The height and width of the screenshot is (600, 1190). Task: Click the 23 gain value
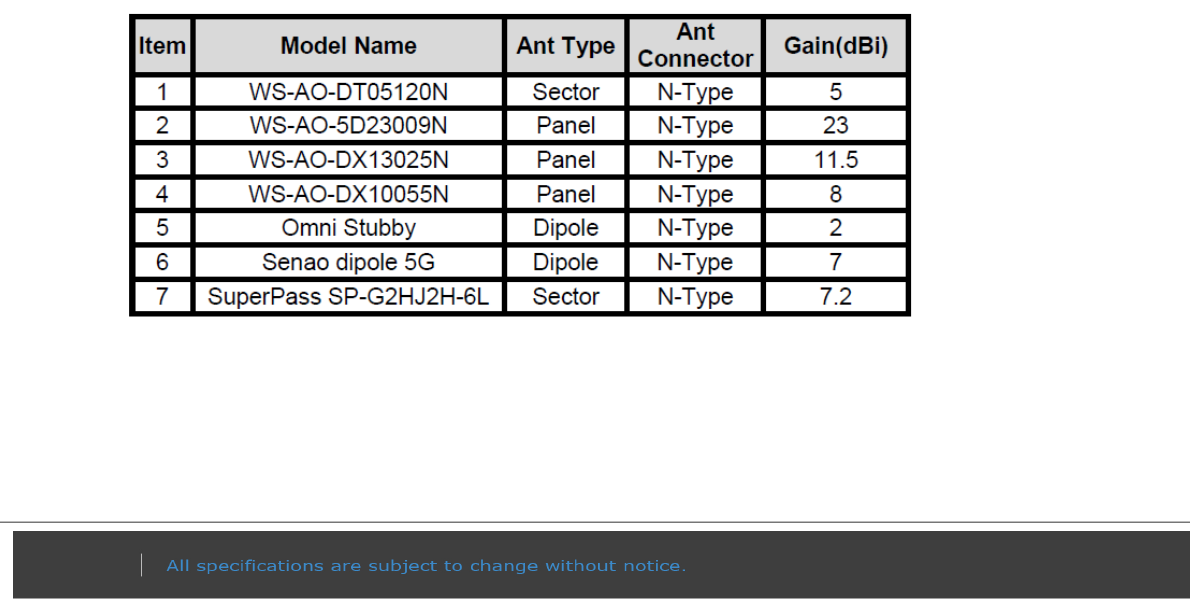click(835, 126)
